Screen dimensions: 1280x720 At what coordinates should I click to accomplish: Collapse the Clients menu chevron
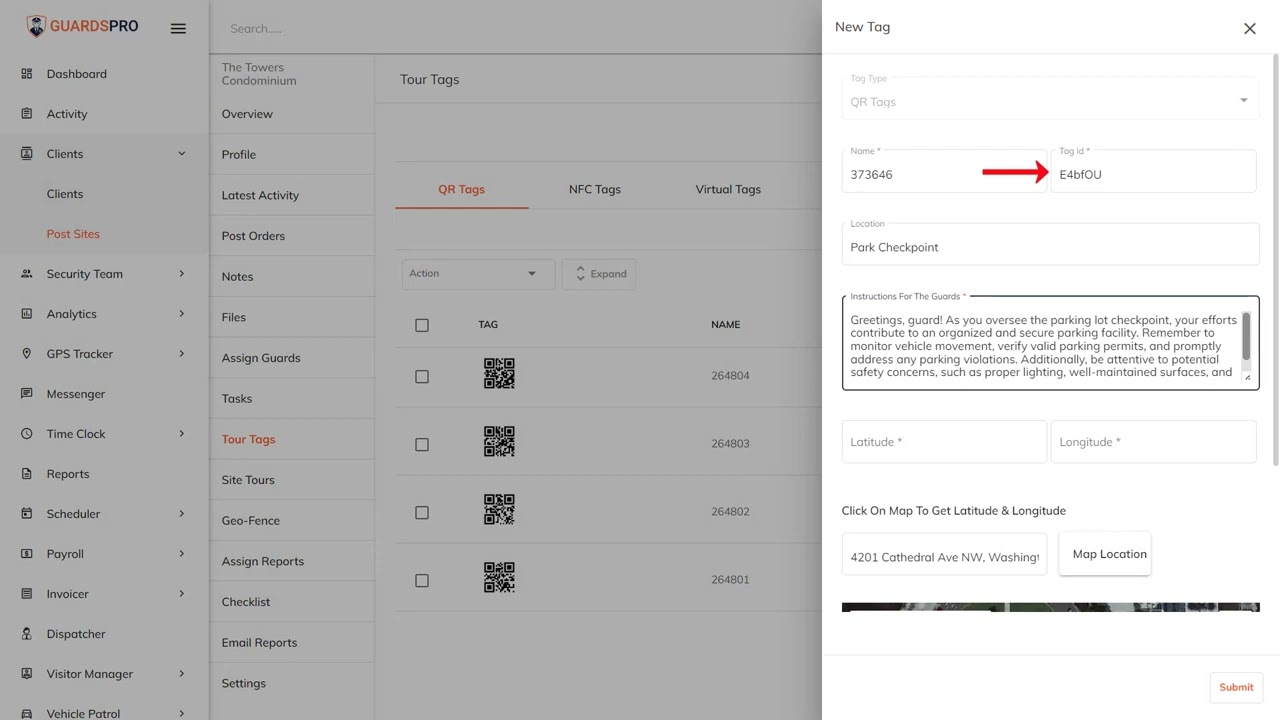tap(181, 154)
